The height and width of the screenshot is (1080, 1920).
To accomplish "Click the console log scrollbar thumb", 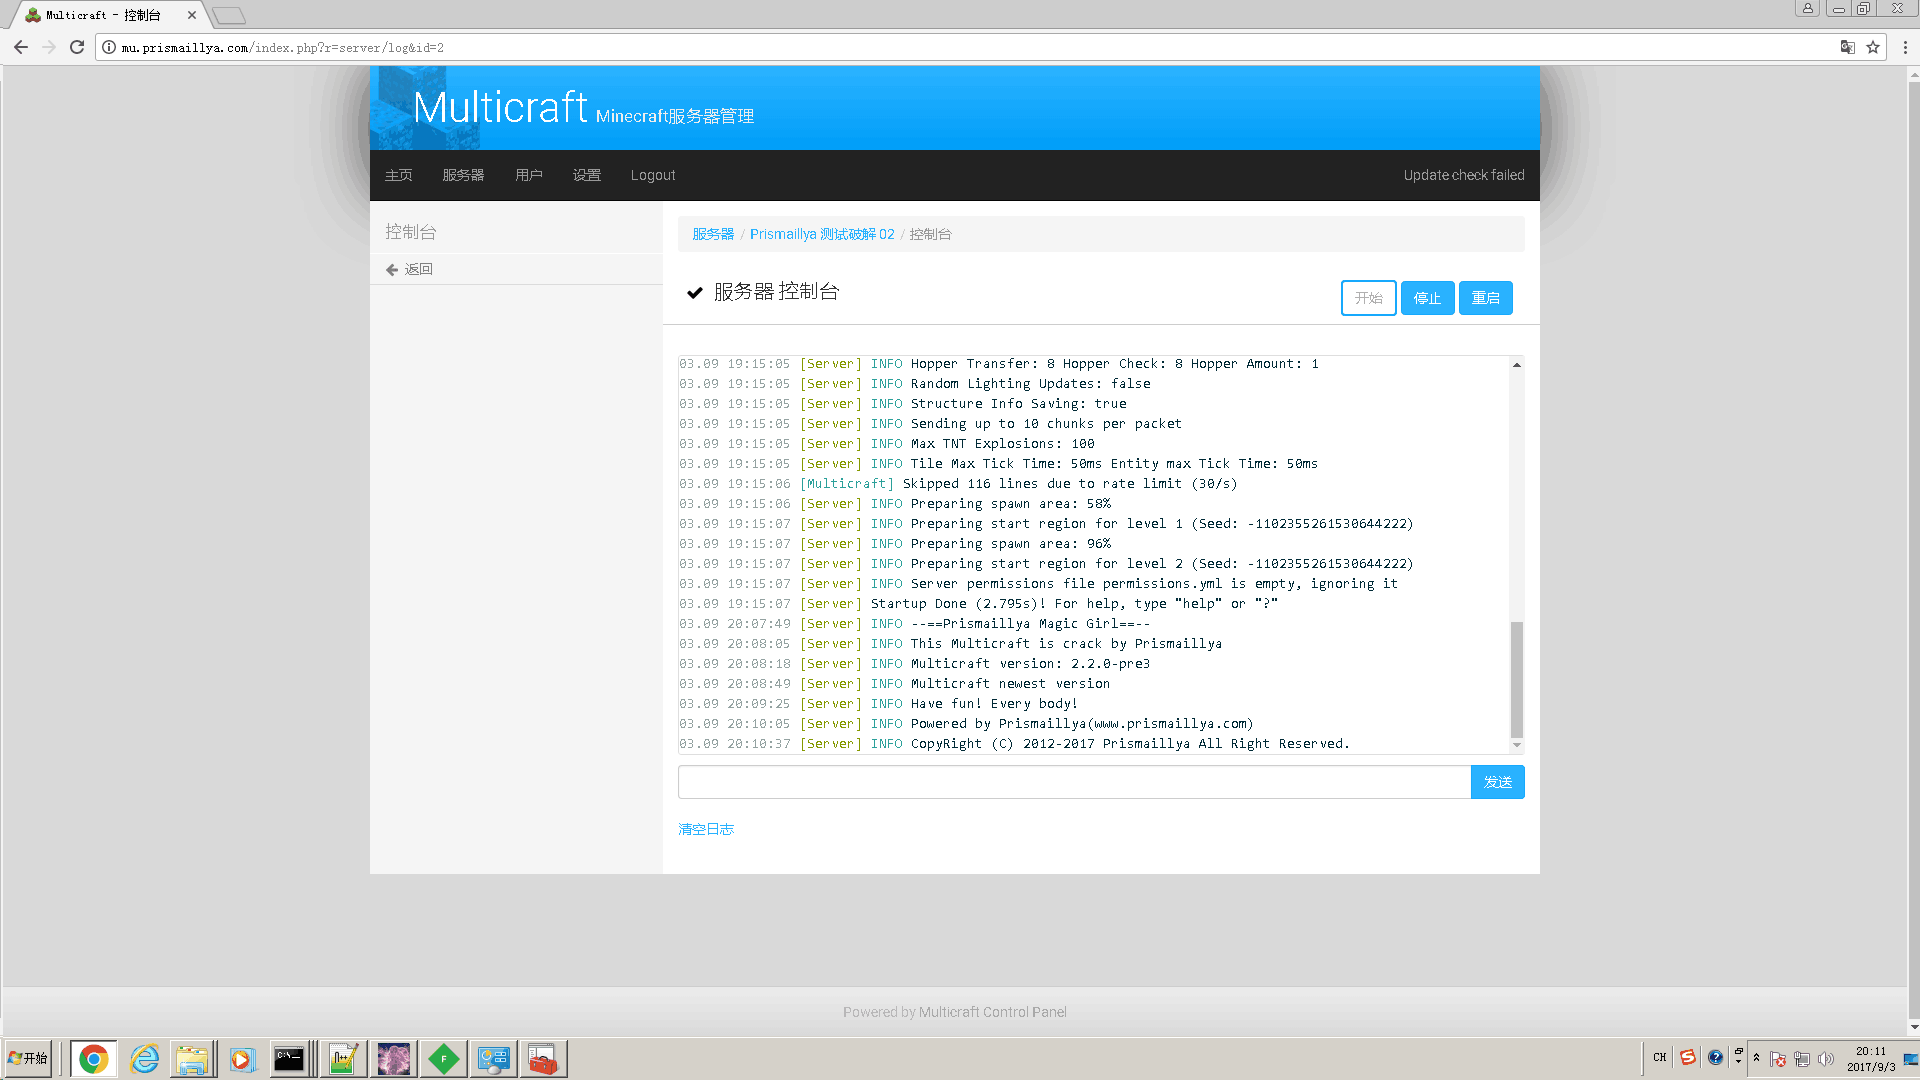I will pyautogui.click(x=1516, y=678).
